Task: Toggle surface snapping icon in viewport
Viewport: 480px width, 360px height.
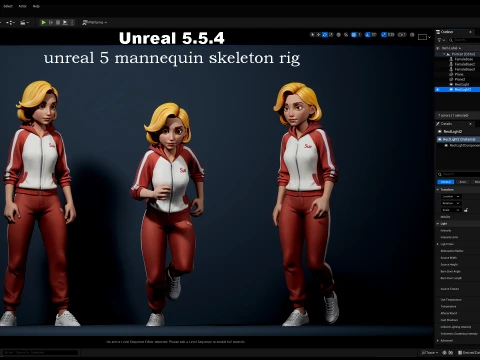Action: point(346,35)
